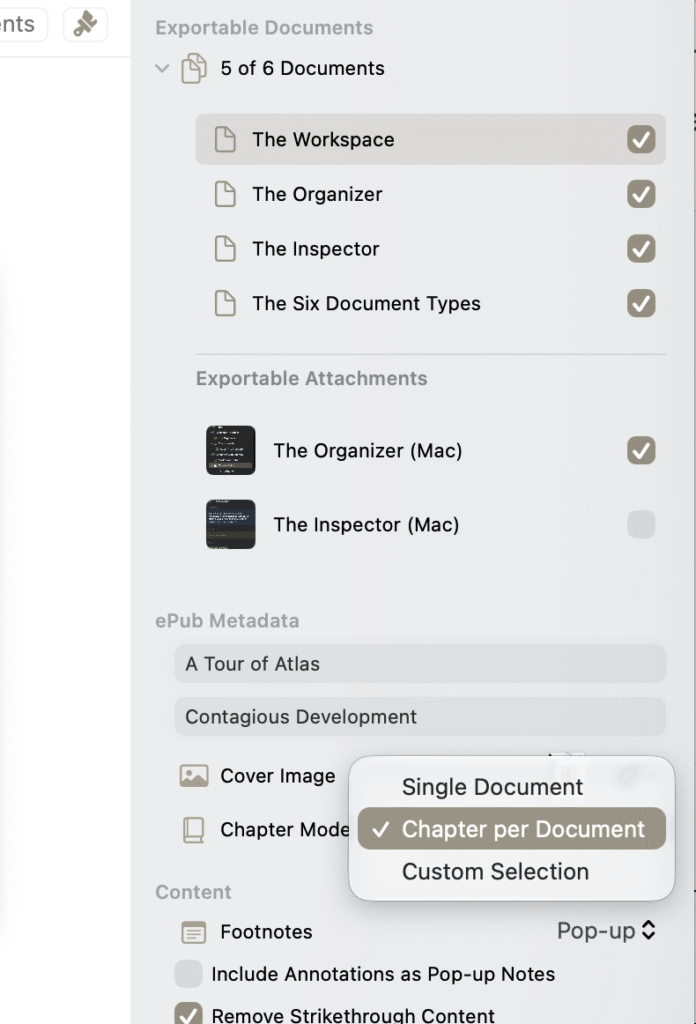Screen dimensions: 696x1024
Task: Click the Footnotes icon
Action: (x=193, y=933)
